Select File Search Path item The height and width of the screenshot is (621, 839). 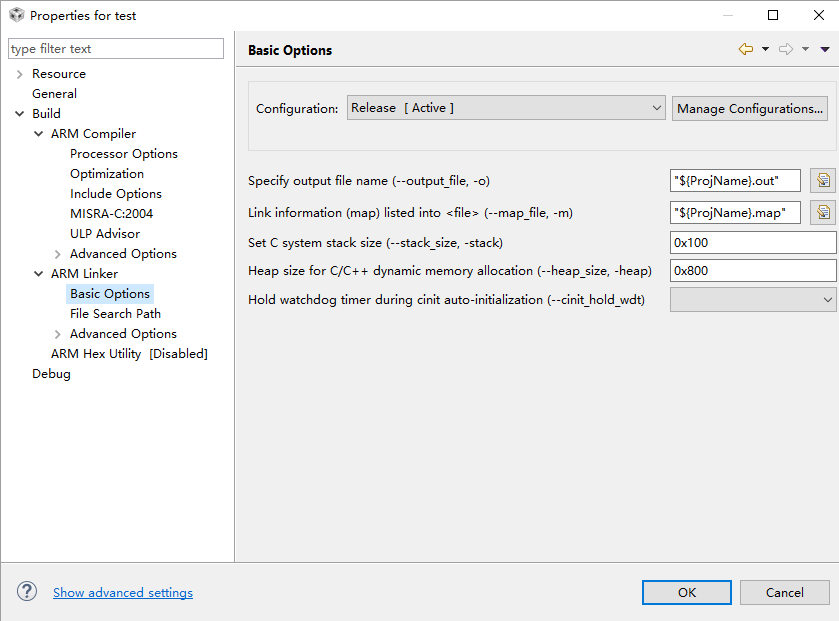(115, 314)
